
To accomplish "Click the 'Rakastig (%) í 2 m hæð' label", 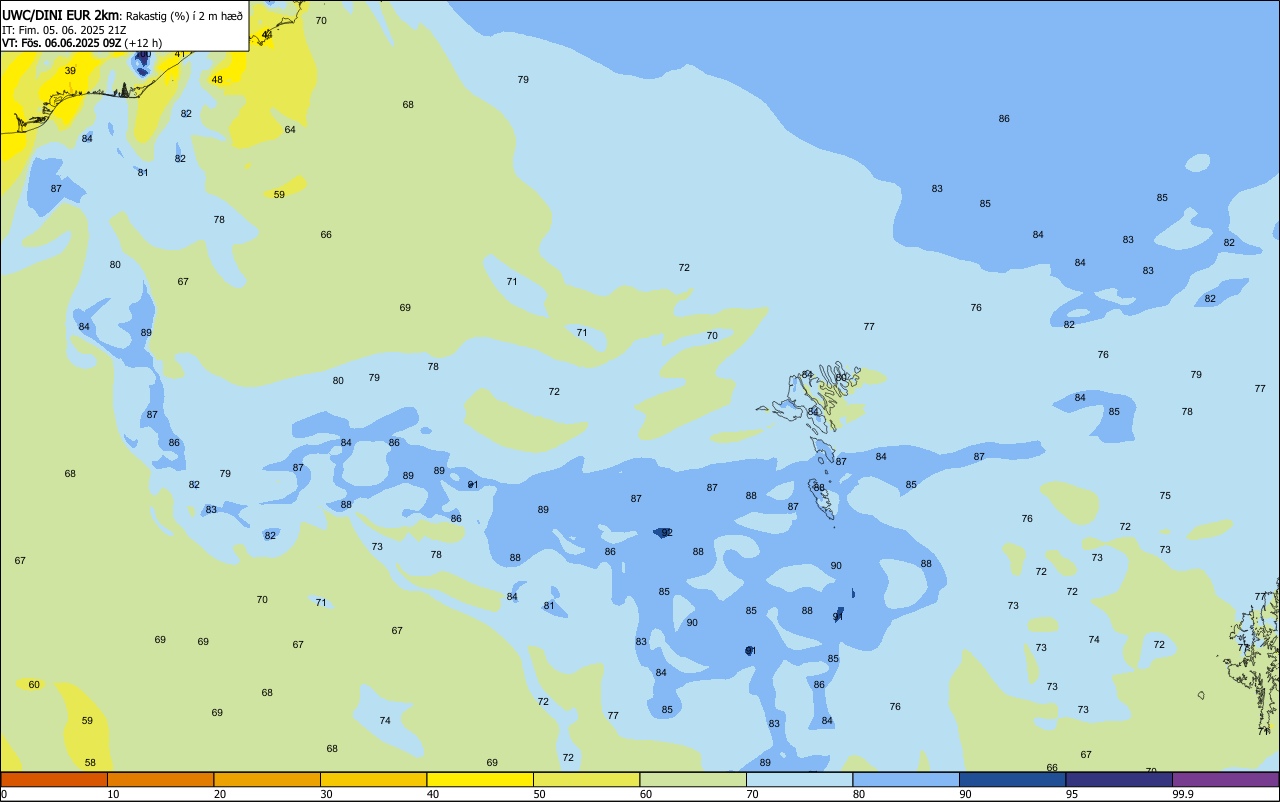I will [x=184, y=15].
